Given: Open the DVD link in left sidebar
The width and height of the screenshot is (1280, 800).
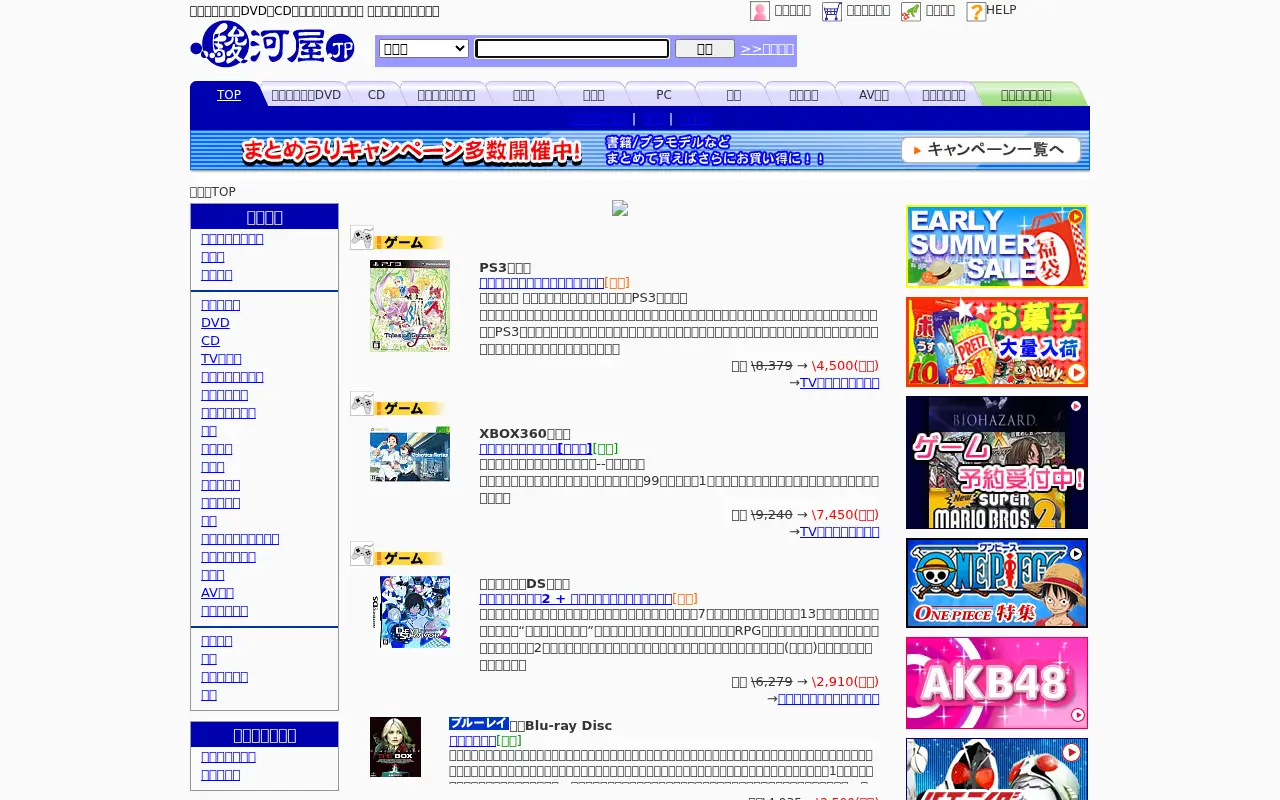Looking at the screenshot, I should (215, 323).
